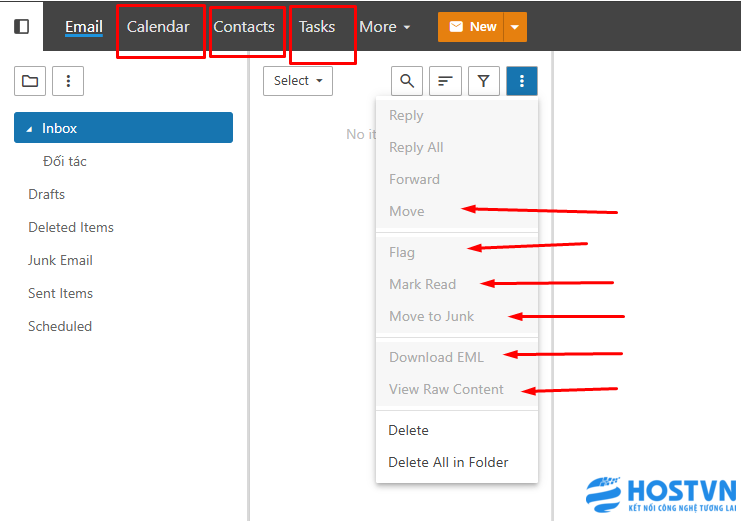Open the Contacts tab

(244, 27)
